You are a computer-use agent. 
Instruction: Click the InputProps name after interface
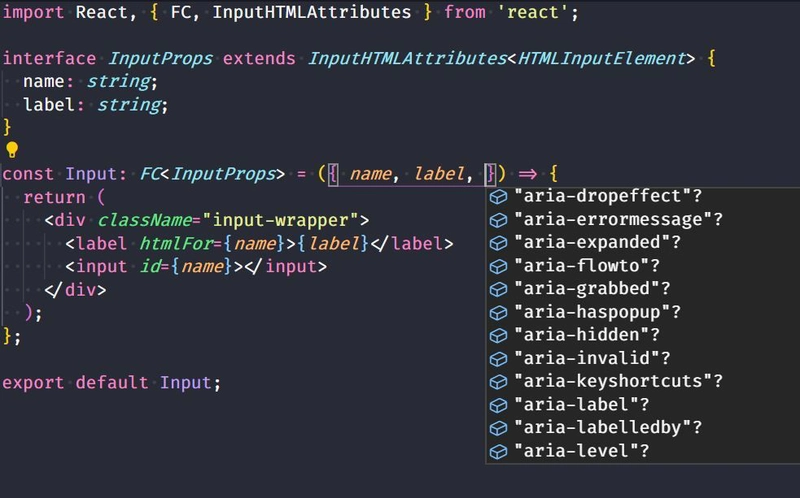click(x=160, y=58)
